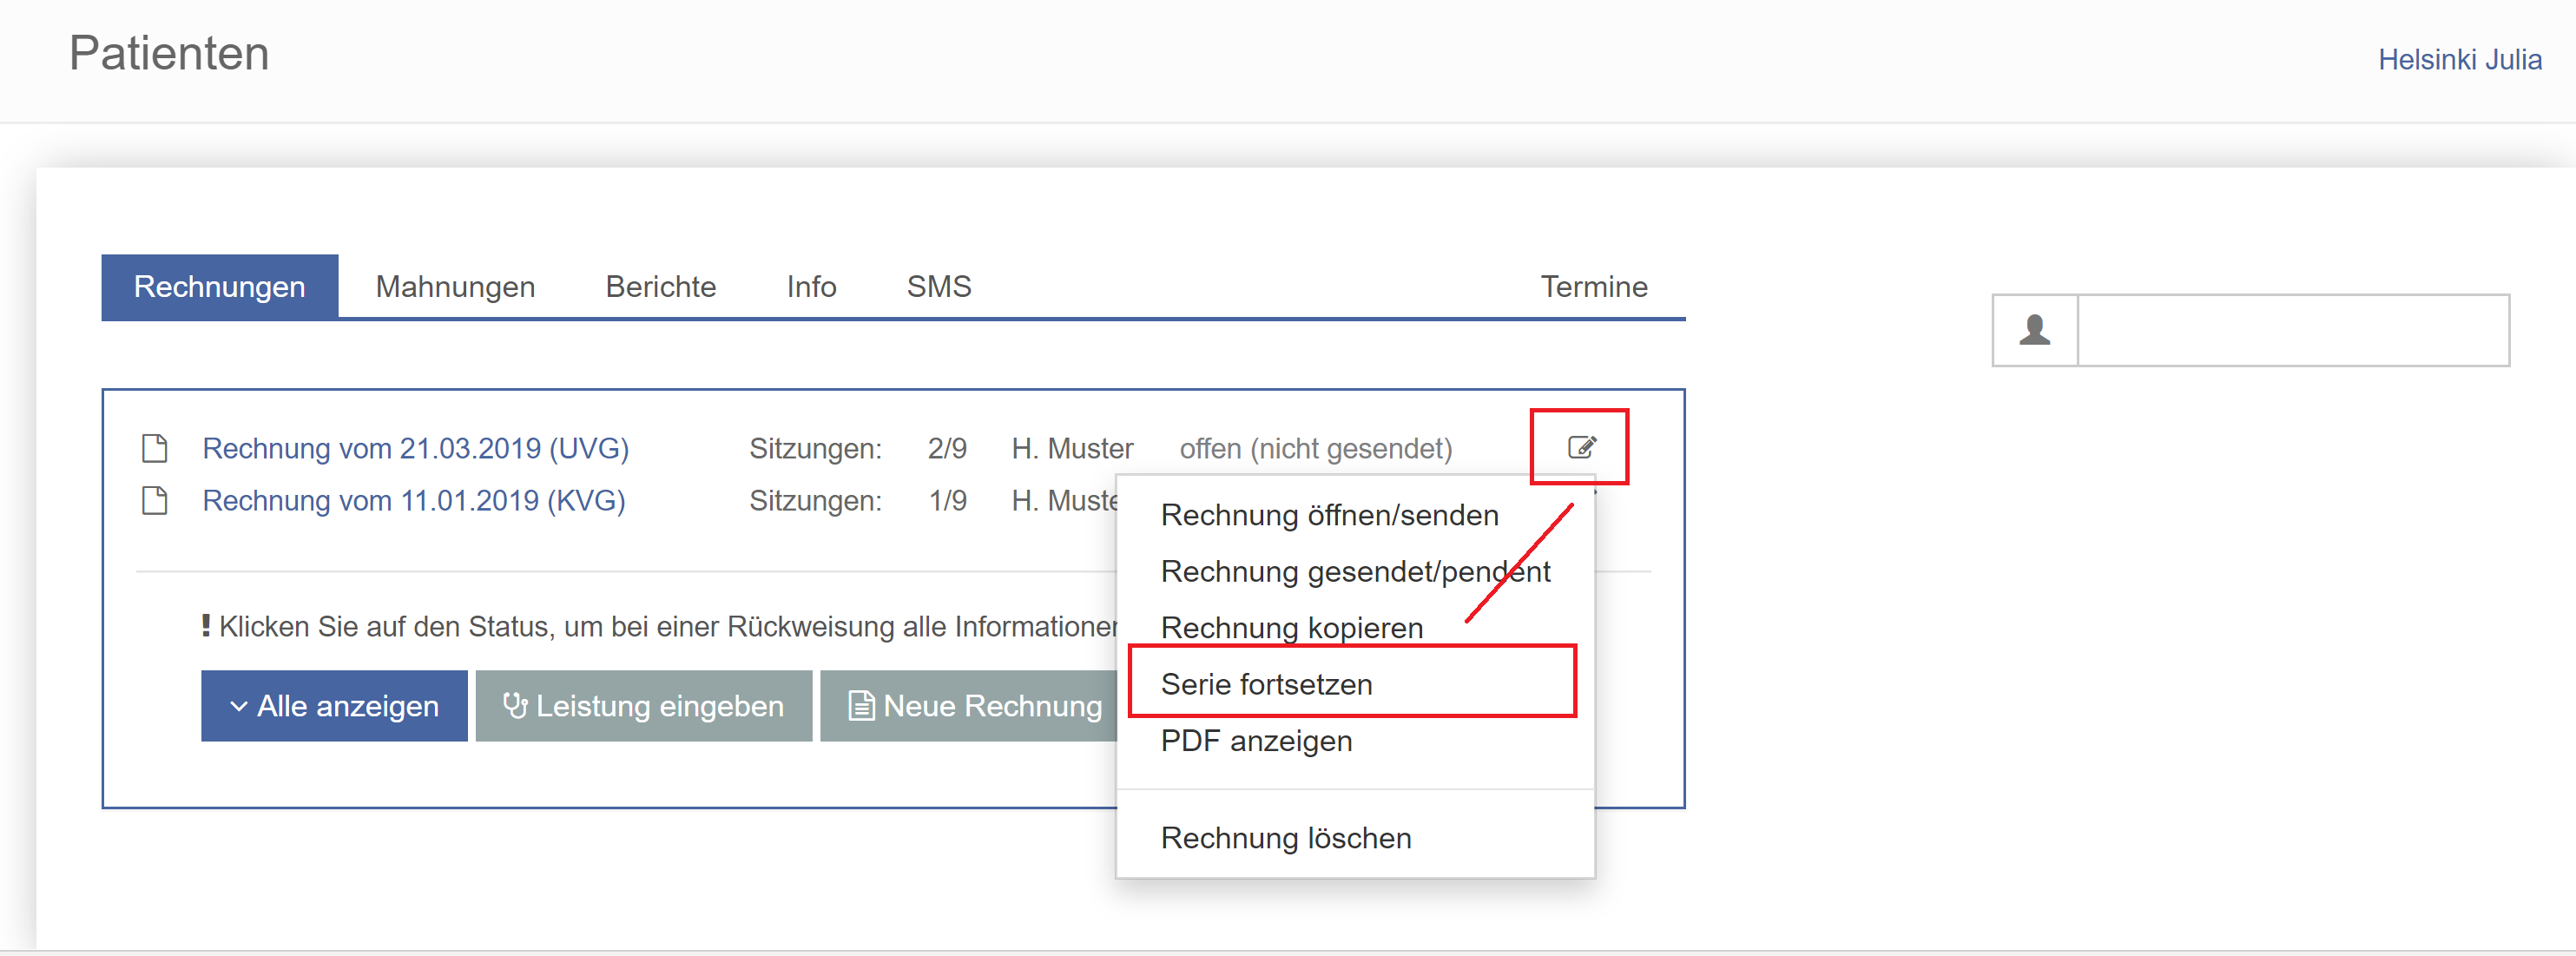Viewport: 2576px width, 956px height.
Task: Click the document icon beside the 11.01.2019 invoice
Action: (x=155, y=500)
